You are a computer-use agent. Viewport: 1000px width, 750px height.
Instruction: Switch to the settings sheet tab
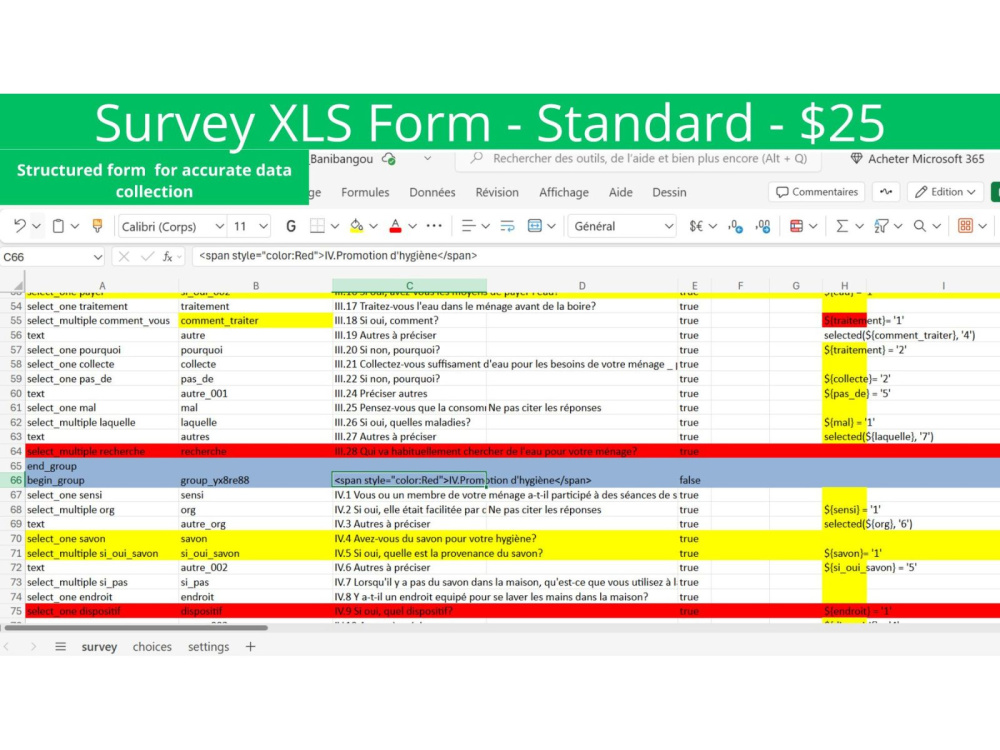pyautogui.click(x=208, y=647)
